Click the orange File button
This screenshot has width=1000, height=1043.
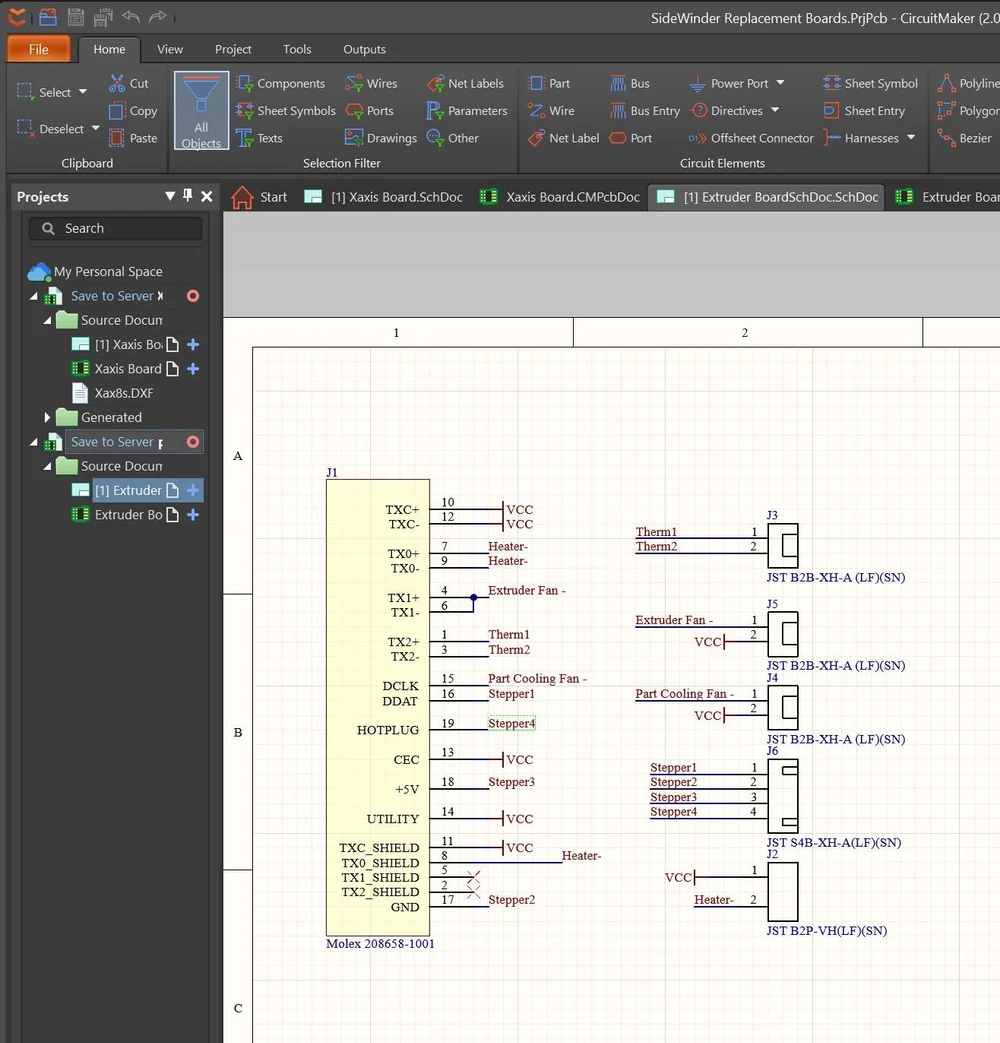click(39, 49)
